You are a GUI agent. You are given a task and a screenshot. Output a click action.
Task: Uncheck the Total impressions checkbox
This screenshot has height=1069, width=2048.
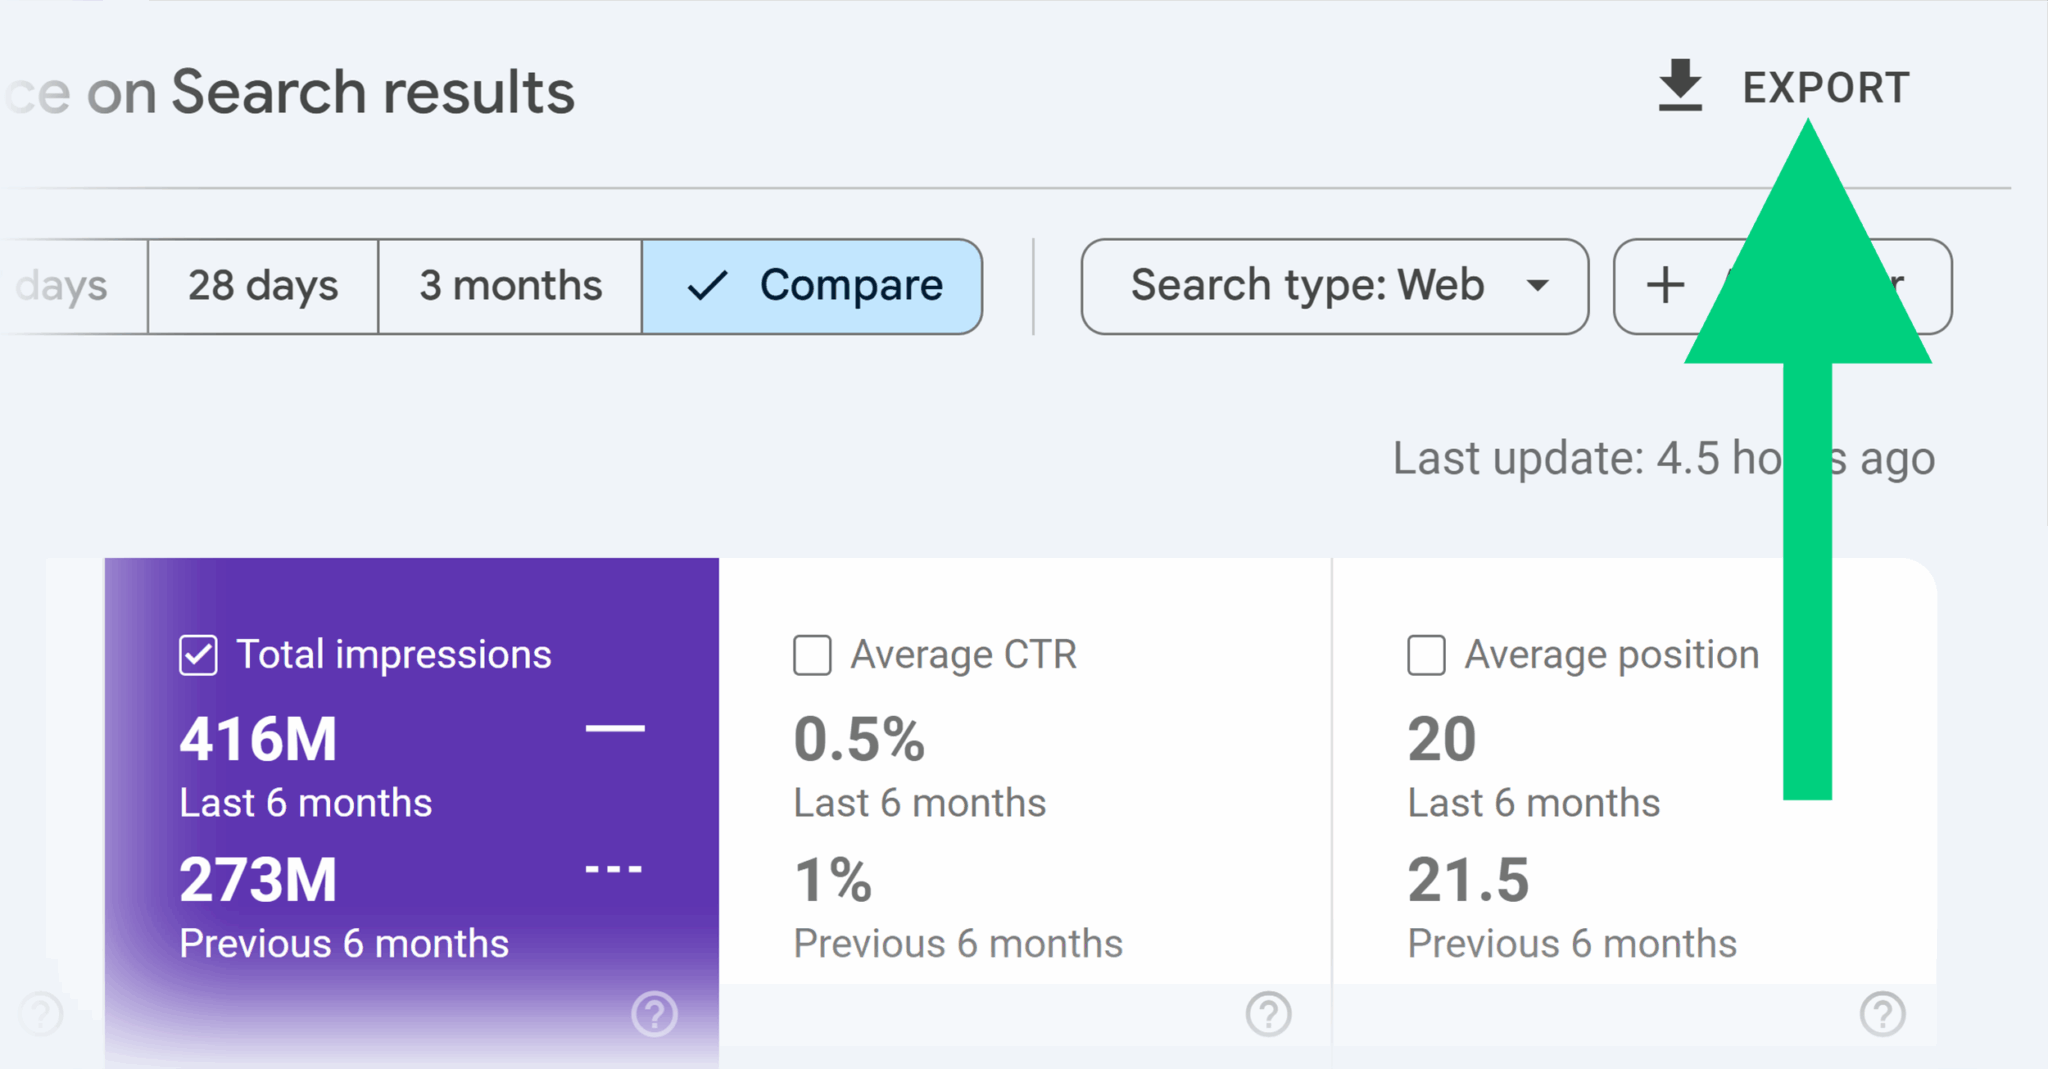(x=198, y=656)
